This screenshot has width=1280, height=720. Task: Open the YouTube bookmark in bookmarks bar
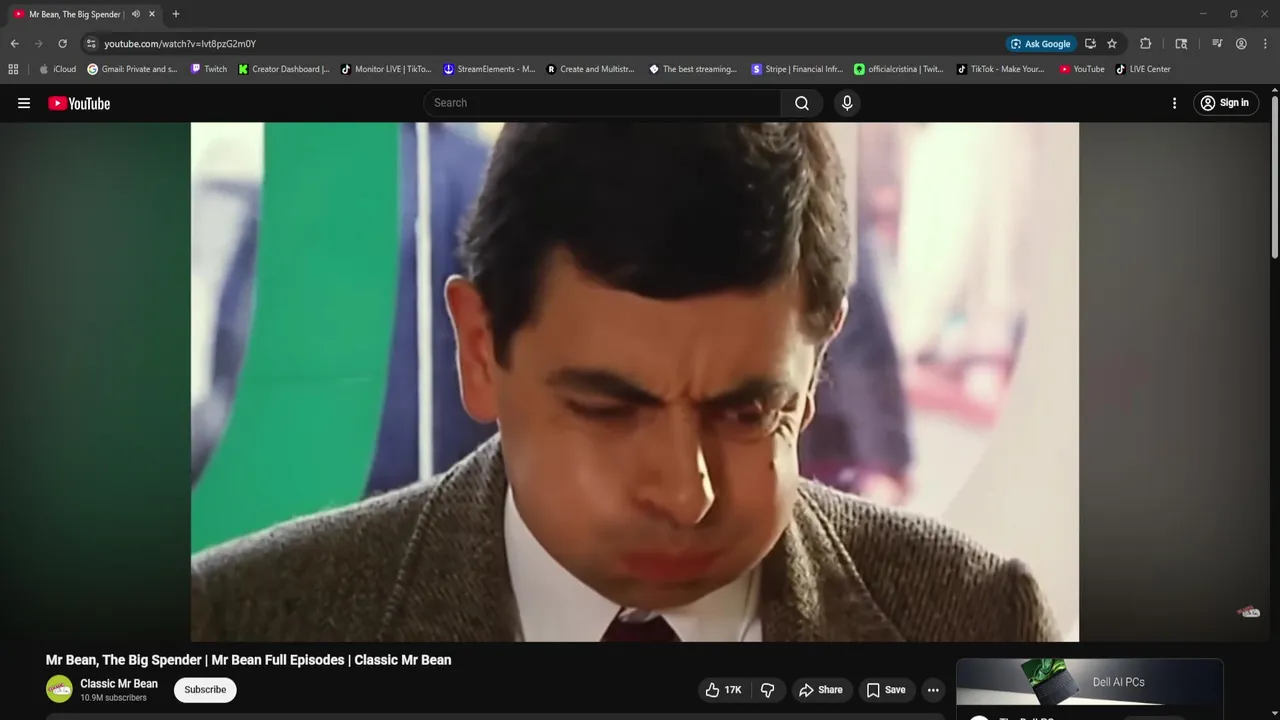tap(1082, 69)
